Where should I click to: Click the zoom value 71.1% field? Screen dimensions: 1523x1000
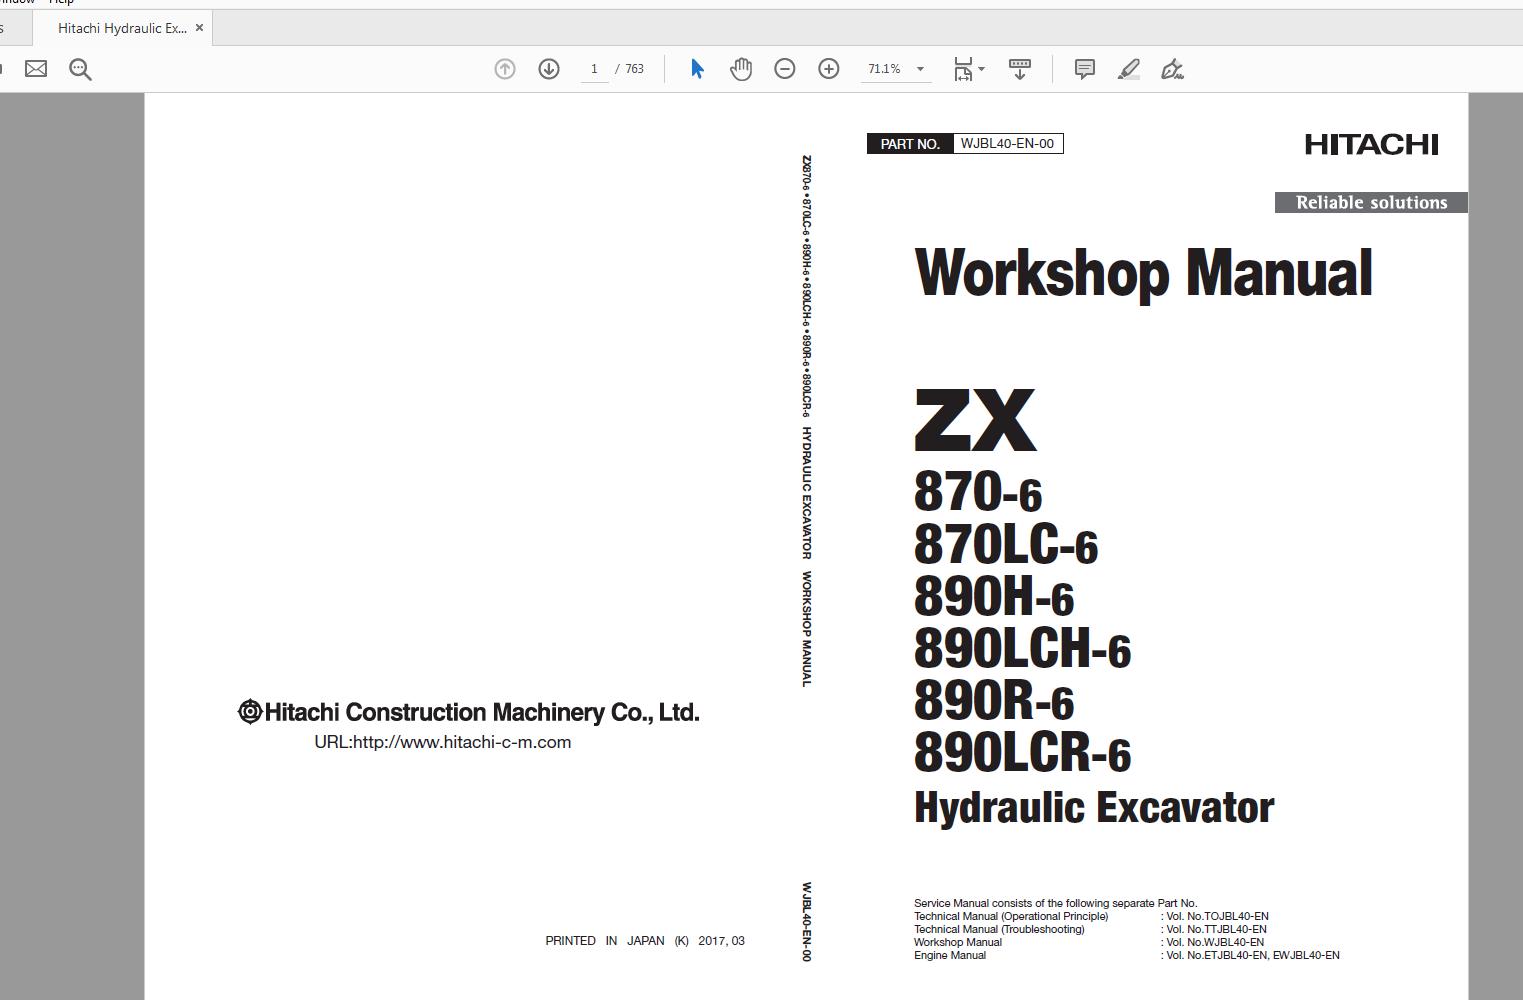(884, 69)
